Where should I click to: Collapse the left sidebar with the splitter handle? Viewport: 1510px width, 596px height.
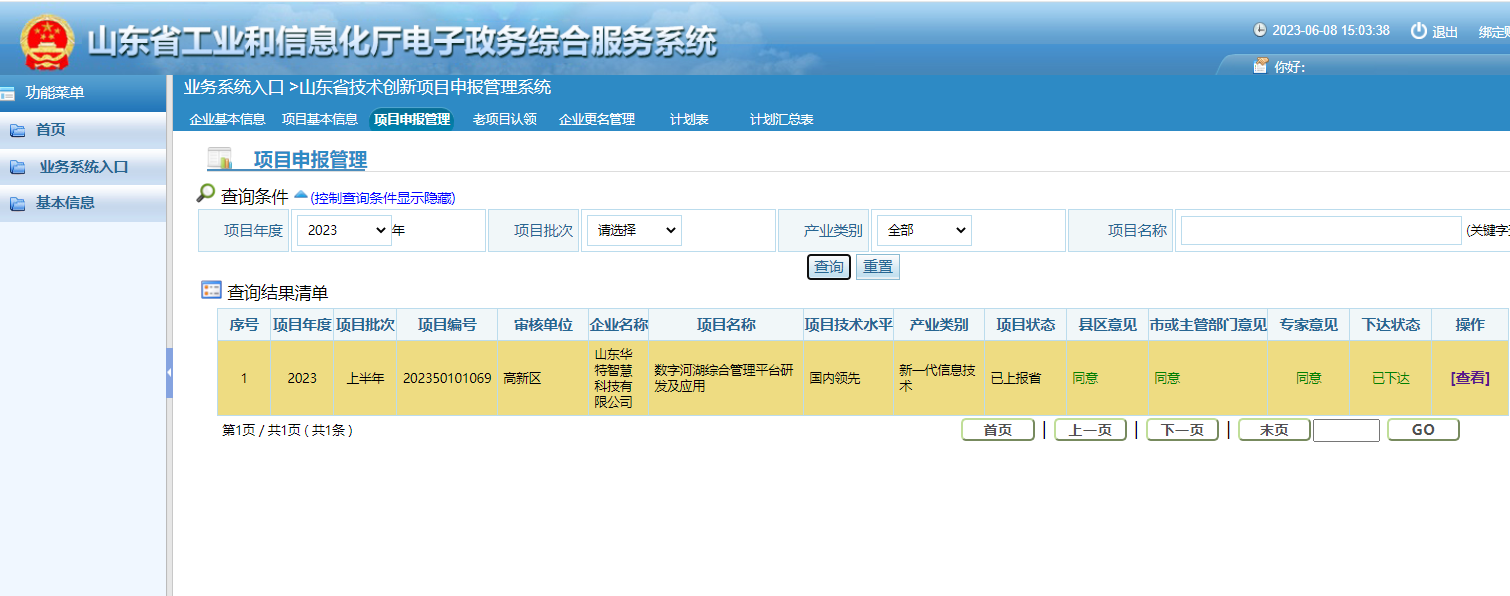click(169, 372)
